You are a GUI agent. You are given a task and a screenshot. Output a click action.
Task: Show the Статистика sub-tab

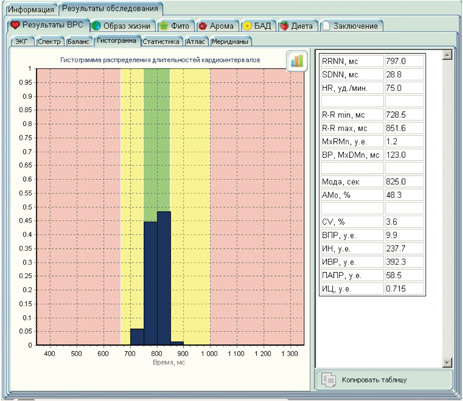pyautogui.click(x=161, y=42)
